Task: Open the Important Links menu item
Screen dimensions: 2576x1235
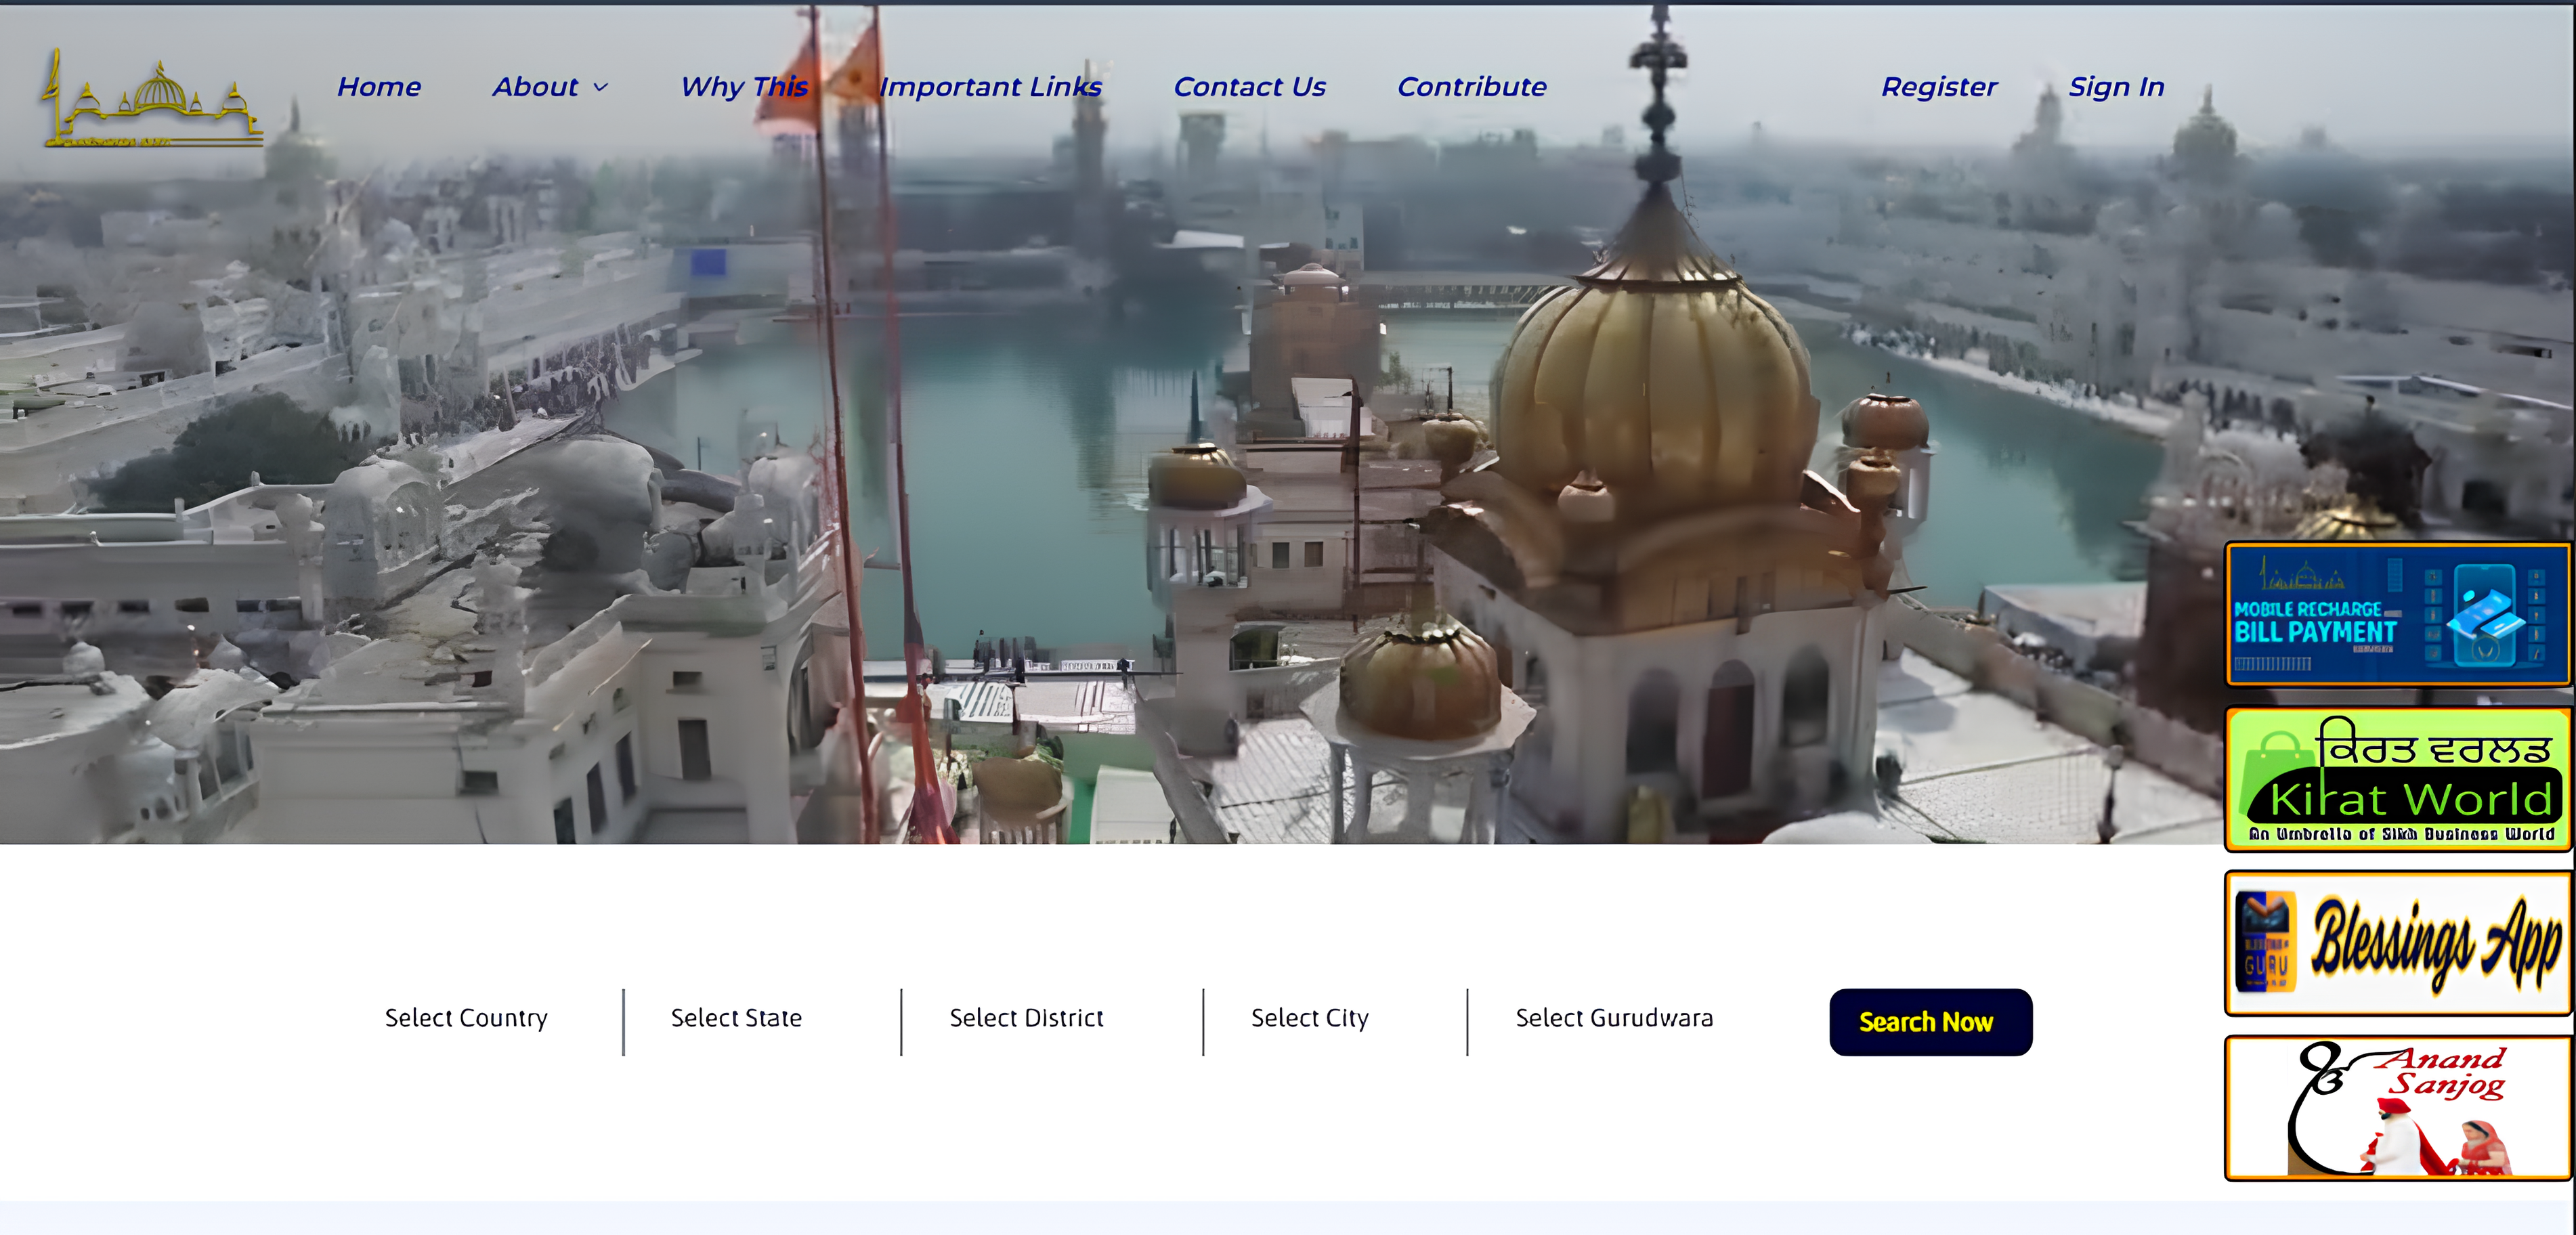Action: click(x=990, y=87)
